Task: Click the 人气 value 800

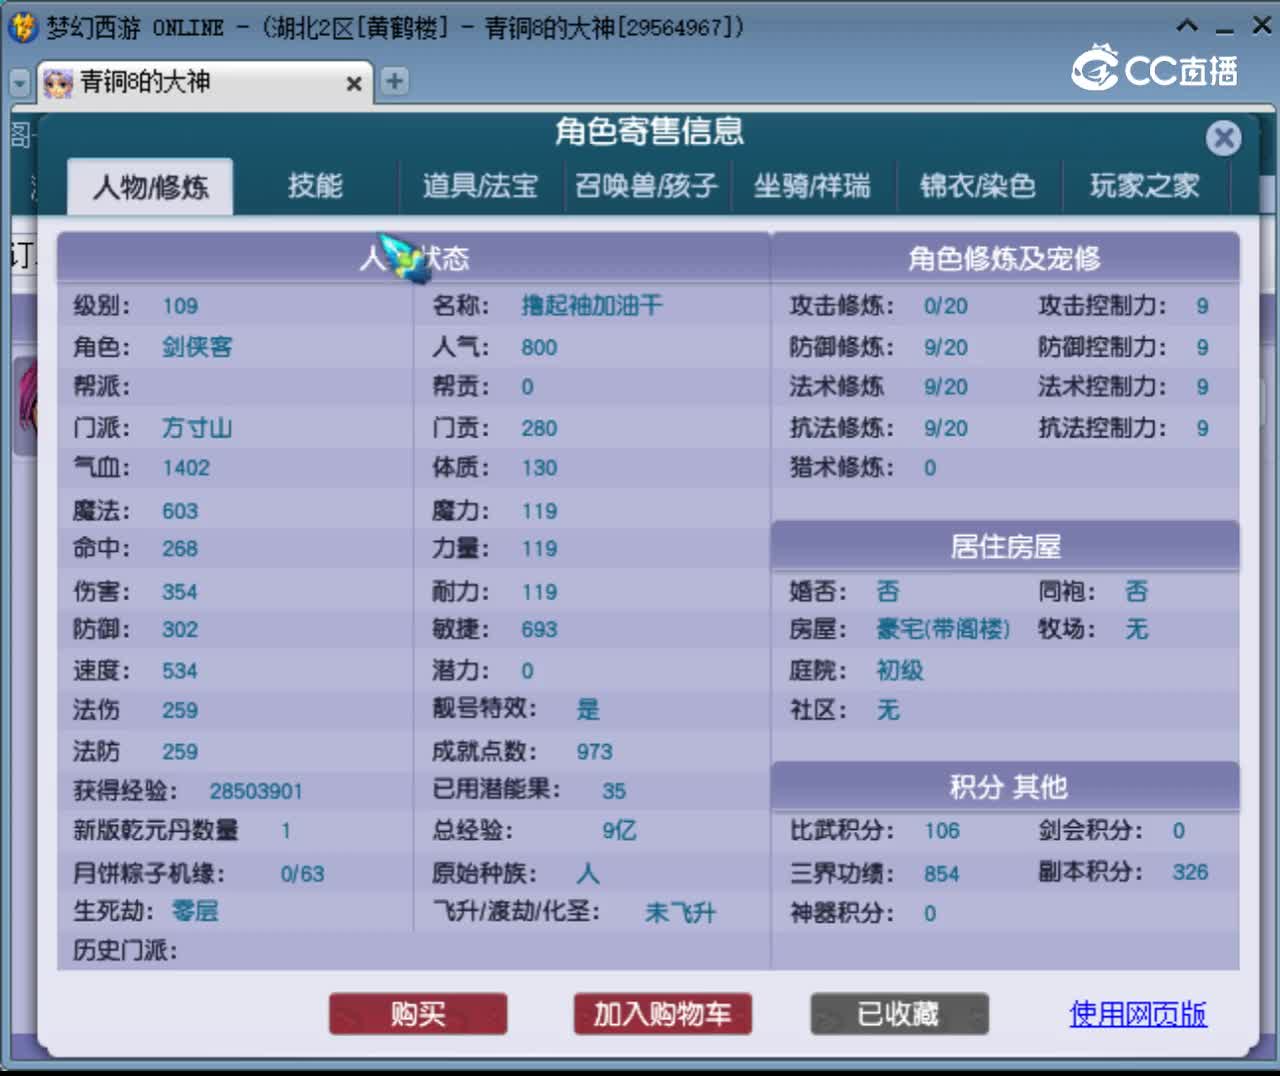Action: (x=539, y=347)
